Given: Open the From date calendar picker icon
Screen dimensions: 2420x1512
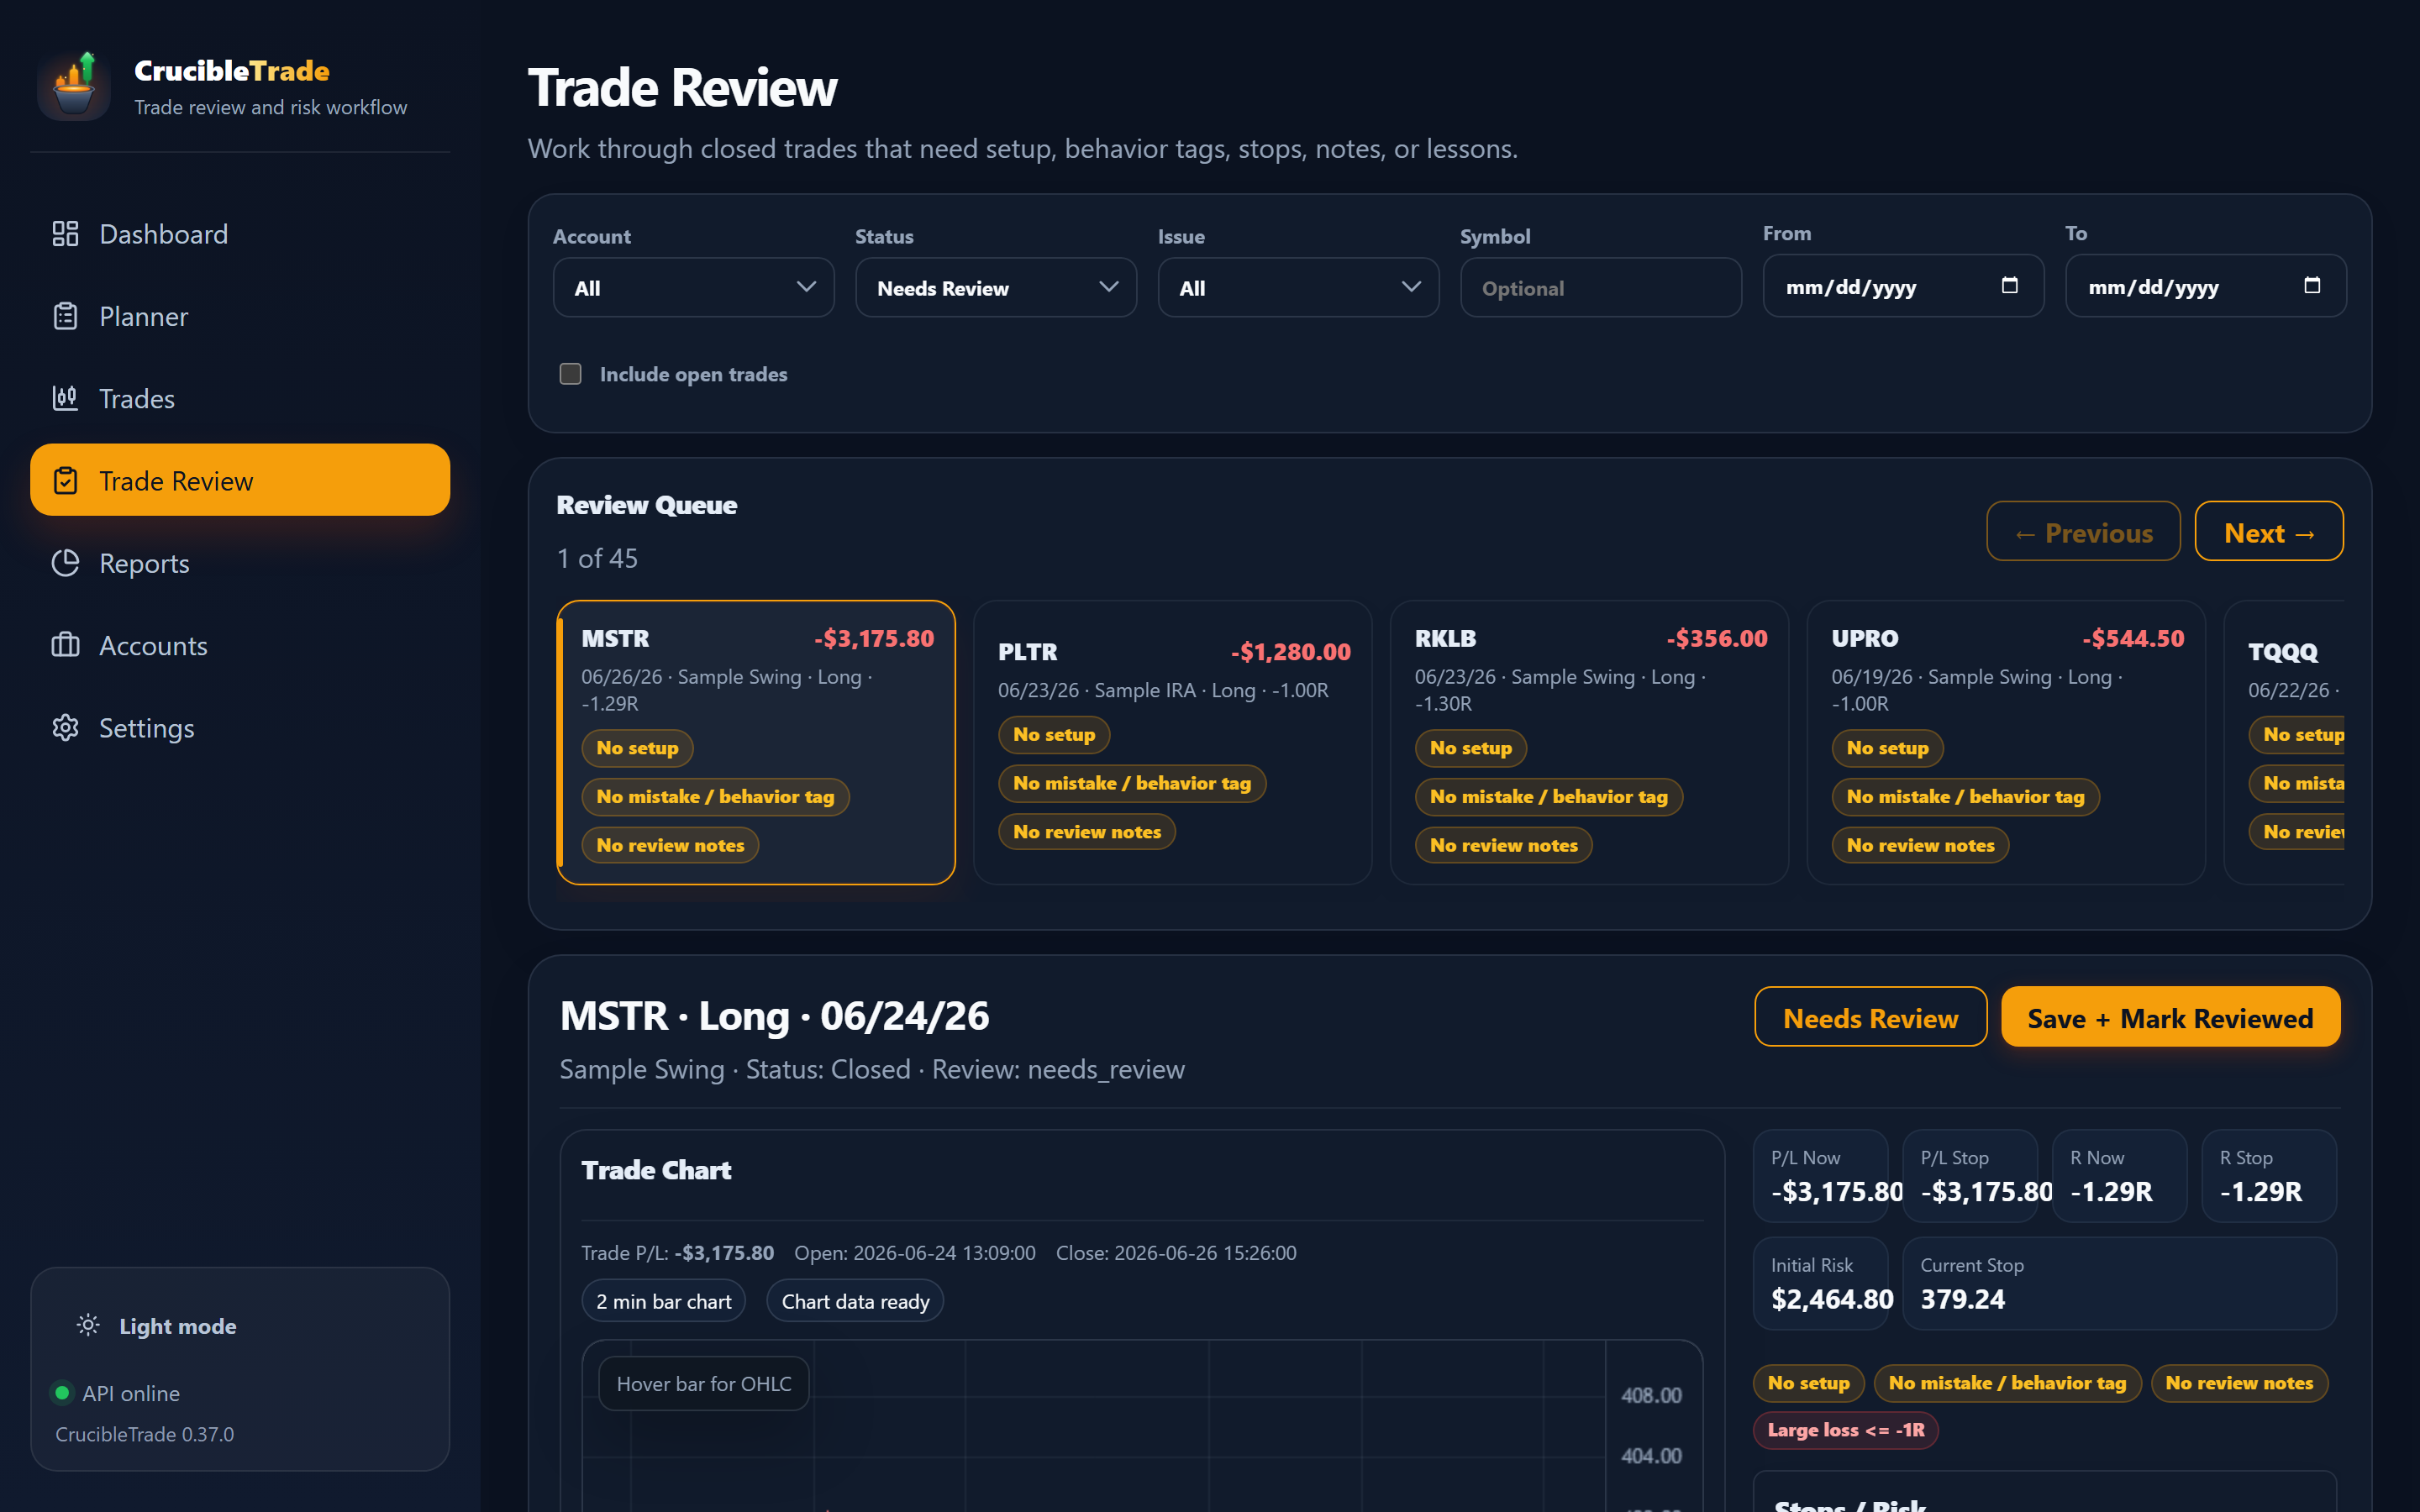Looking at the screenshot, I should click(2009, 286).
